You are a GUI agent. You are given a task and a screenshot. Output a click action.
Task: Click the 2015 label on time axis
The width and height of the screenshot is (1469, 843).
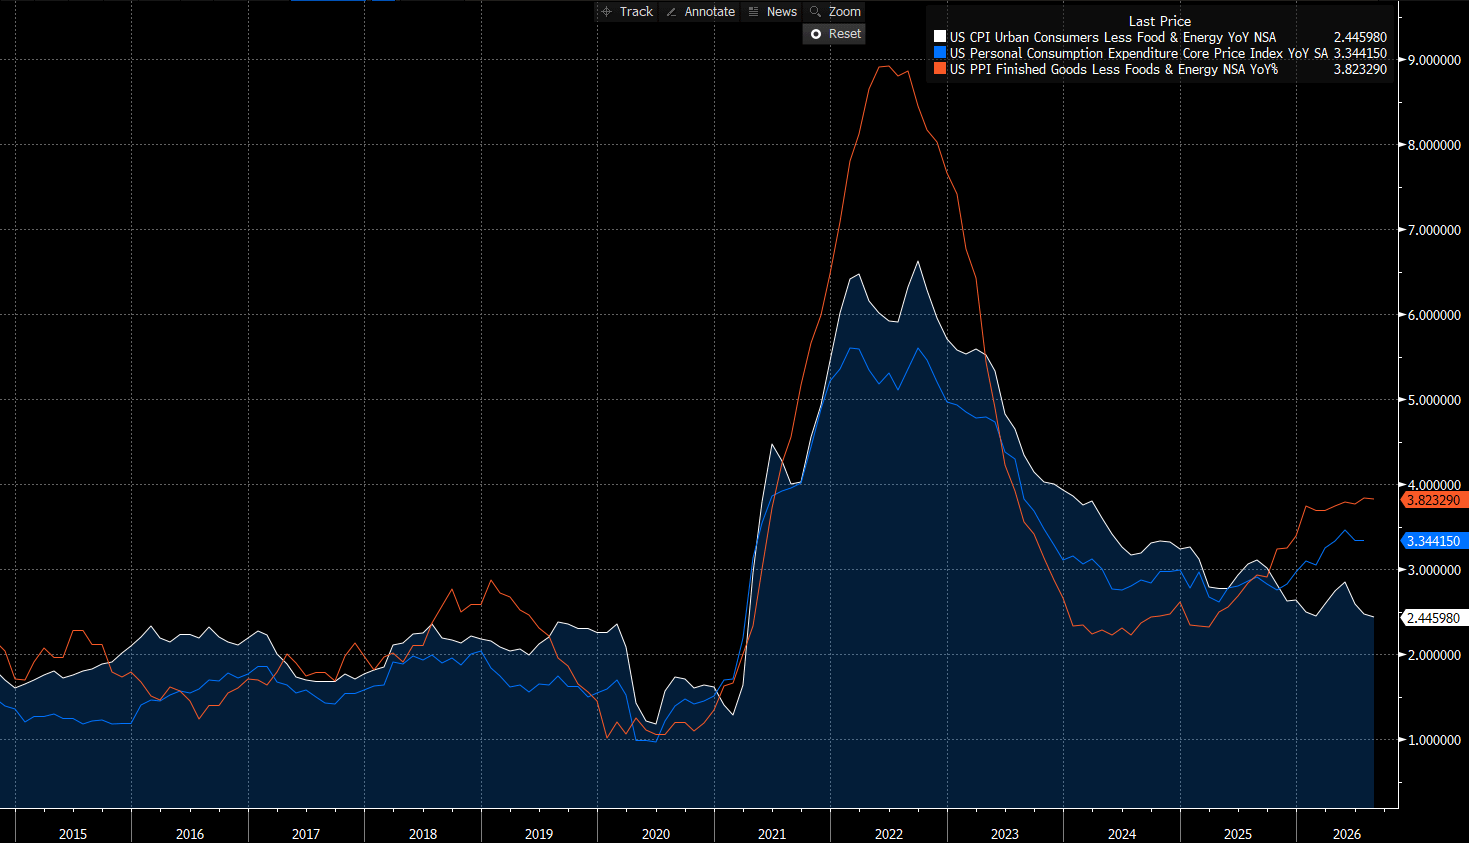click(73, 834)
